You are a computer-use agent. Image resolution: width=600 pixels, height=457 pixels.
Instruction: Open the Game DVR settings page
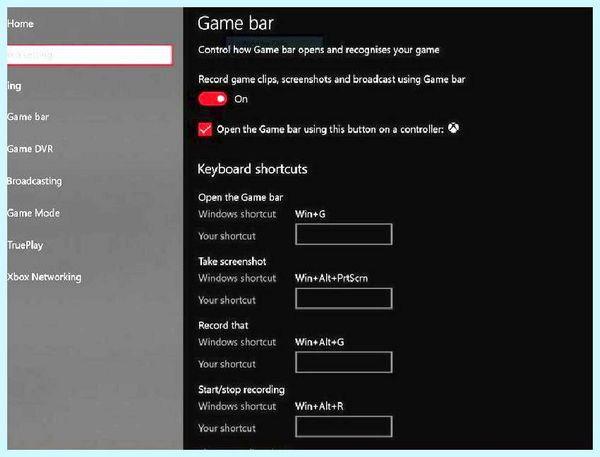click(x=30, y=149)
